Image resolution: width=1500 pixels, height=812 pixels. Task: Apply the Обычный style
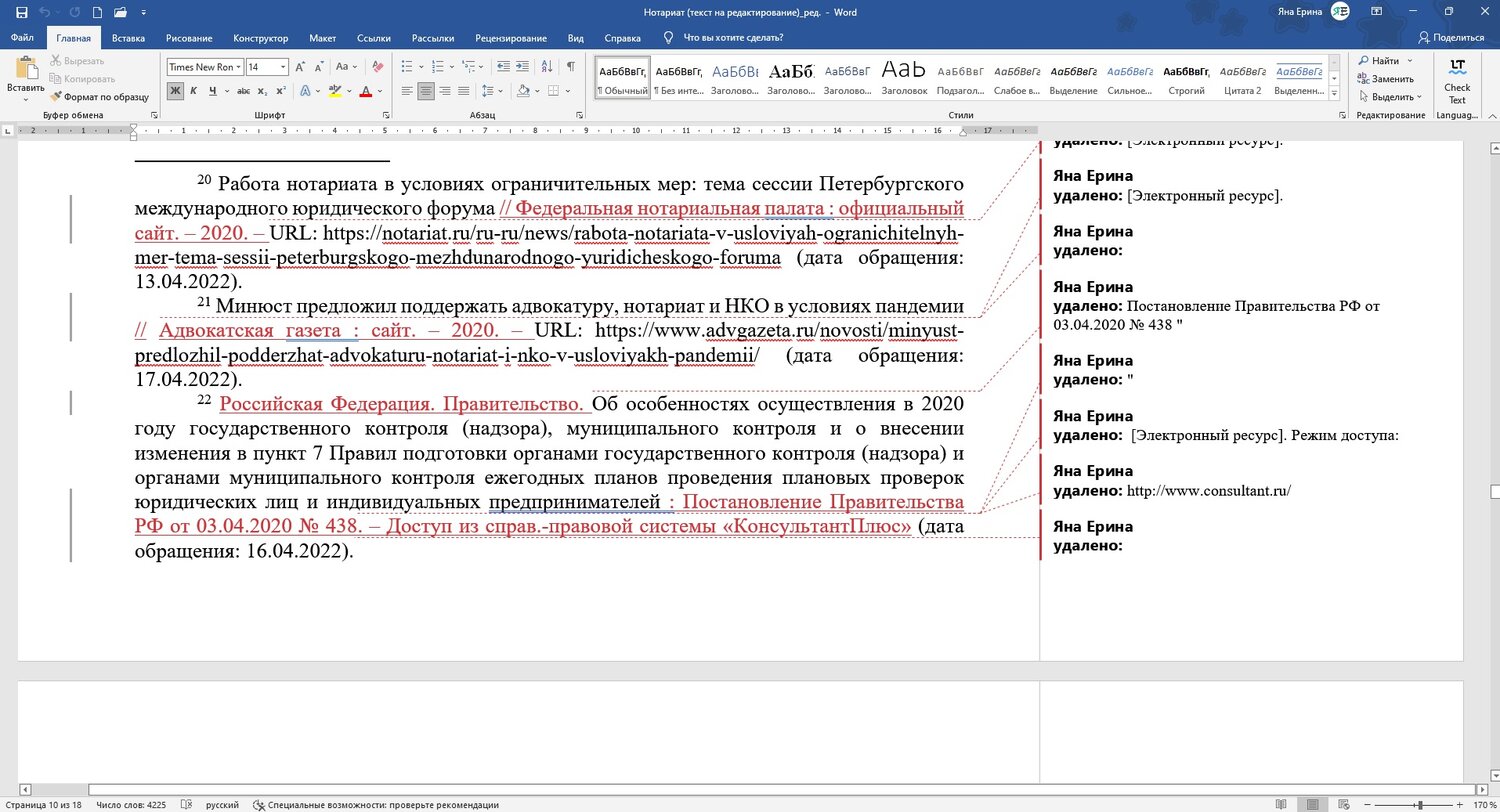622,79
